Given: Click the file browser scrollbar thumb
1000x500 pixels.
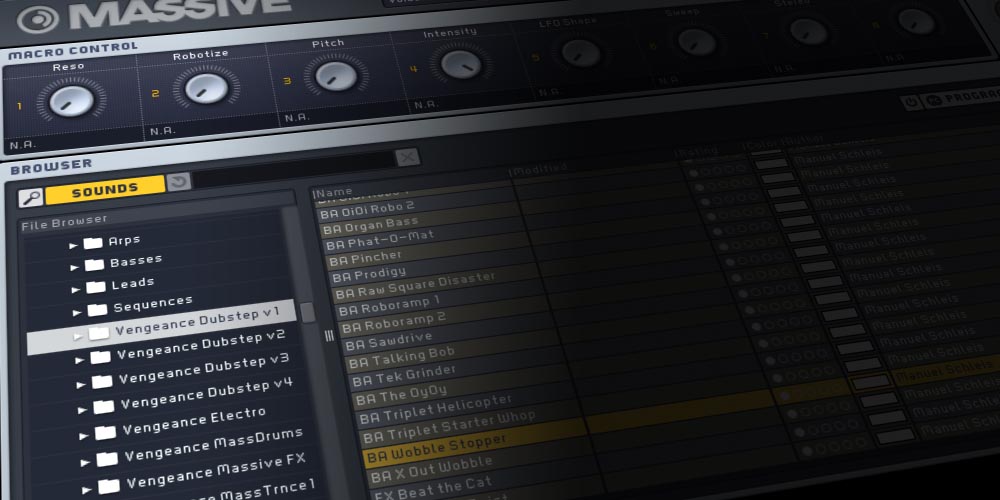Looking at the screenshot, I should tap(307, 312).
